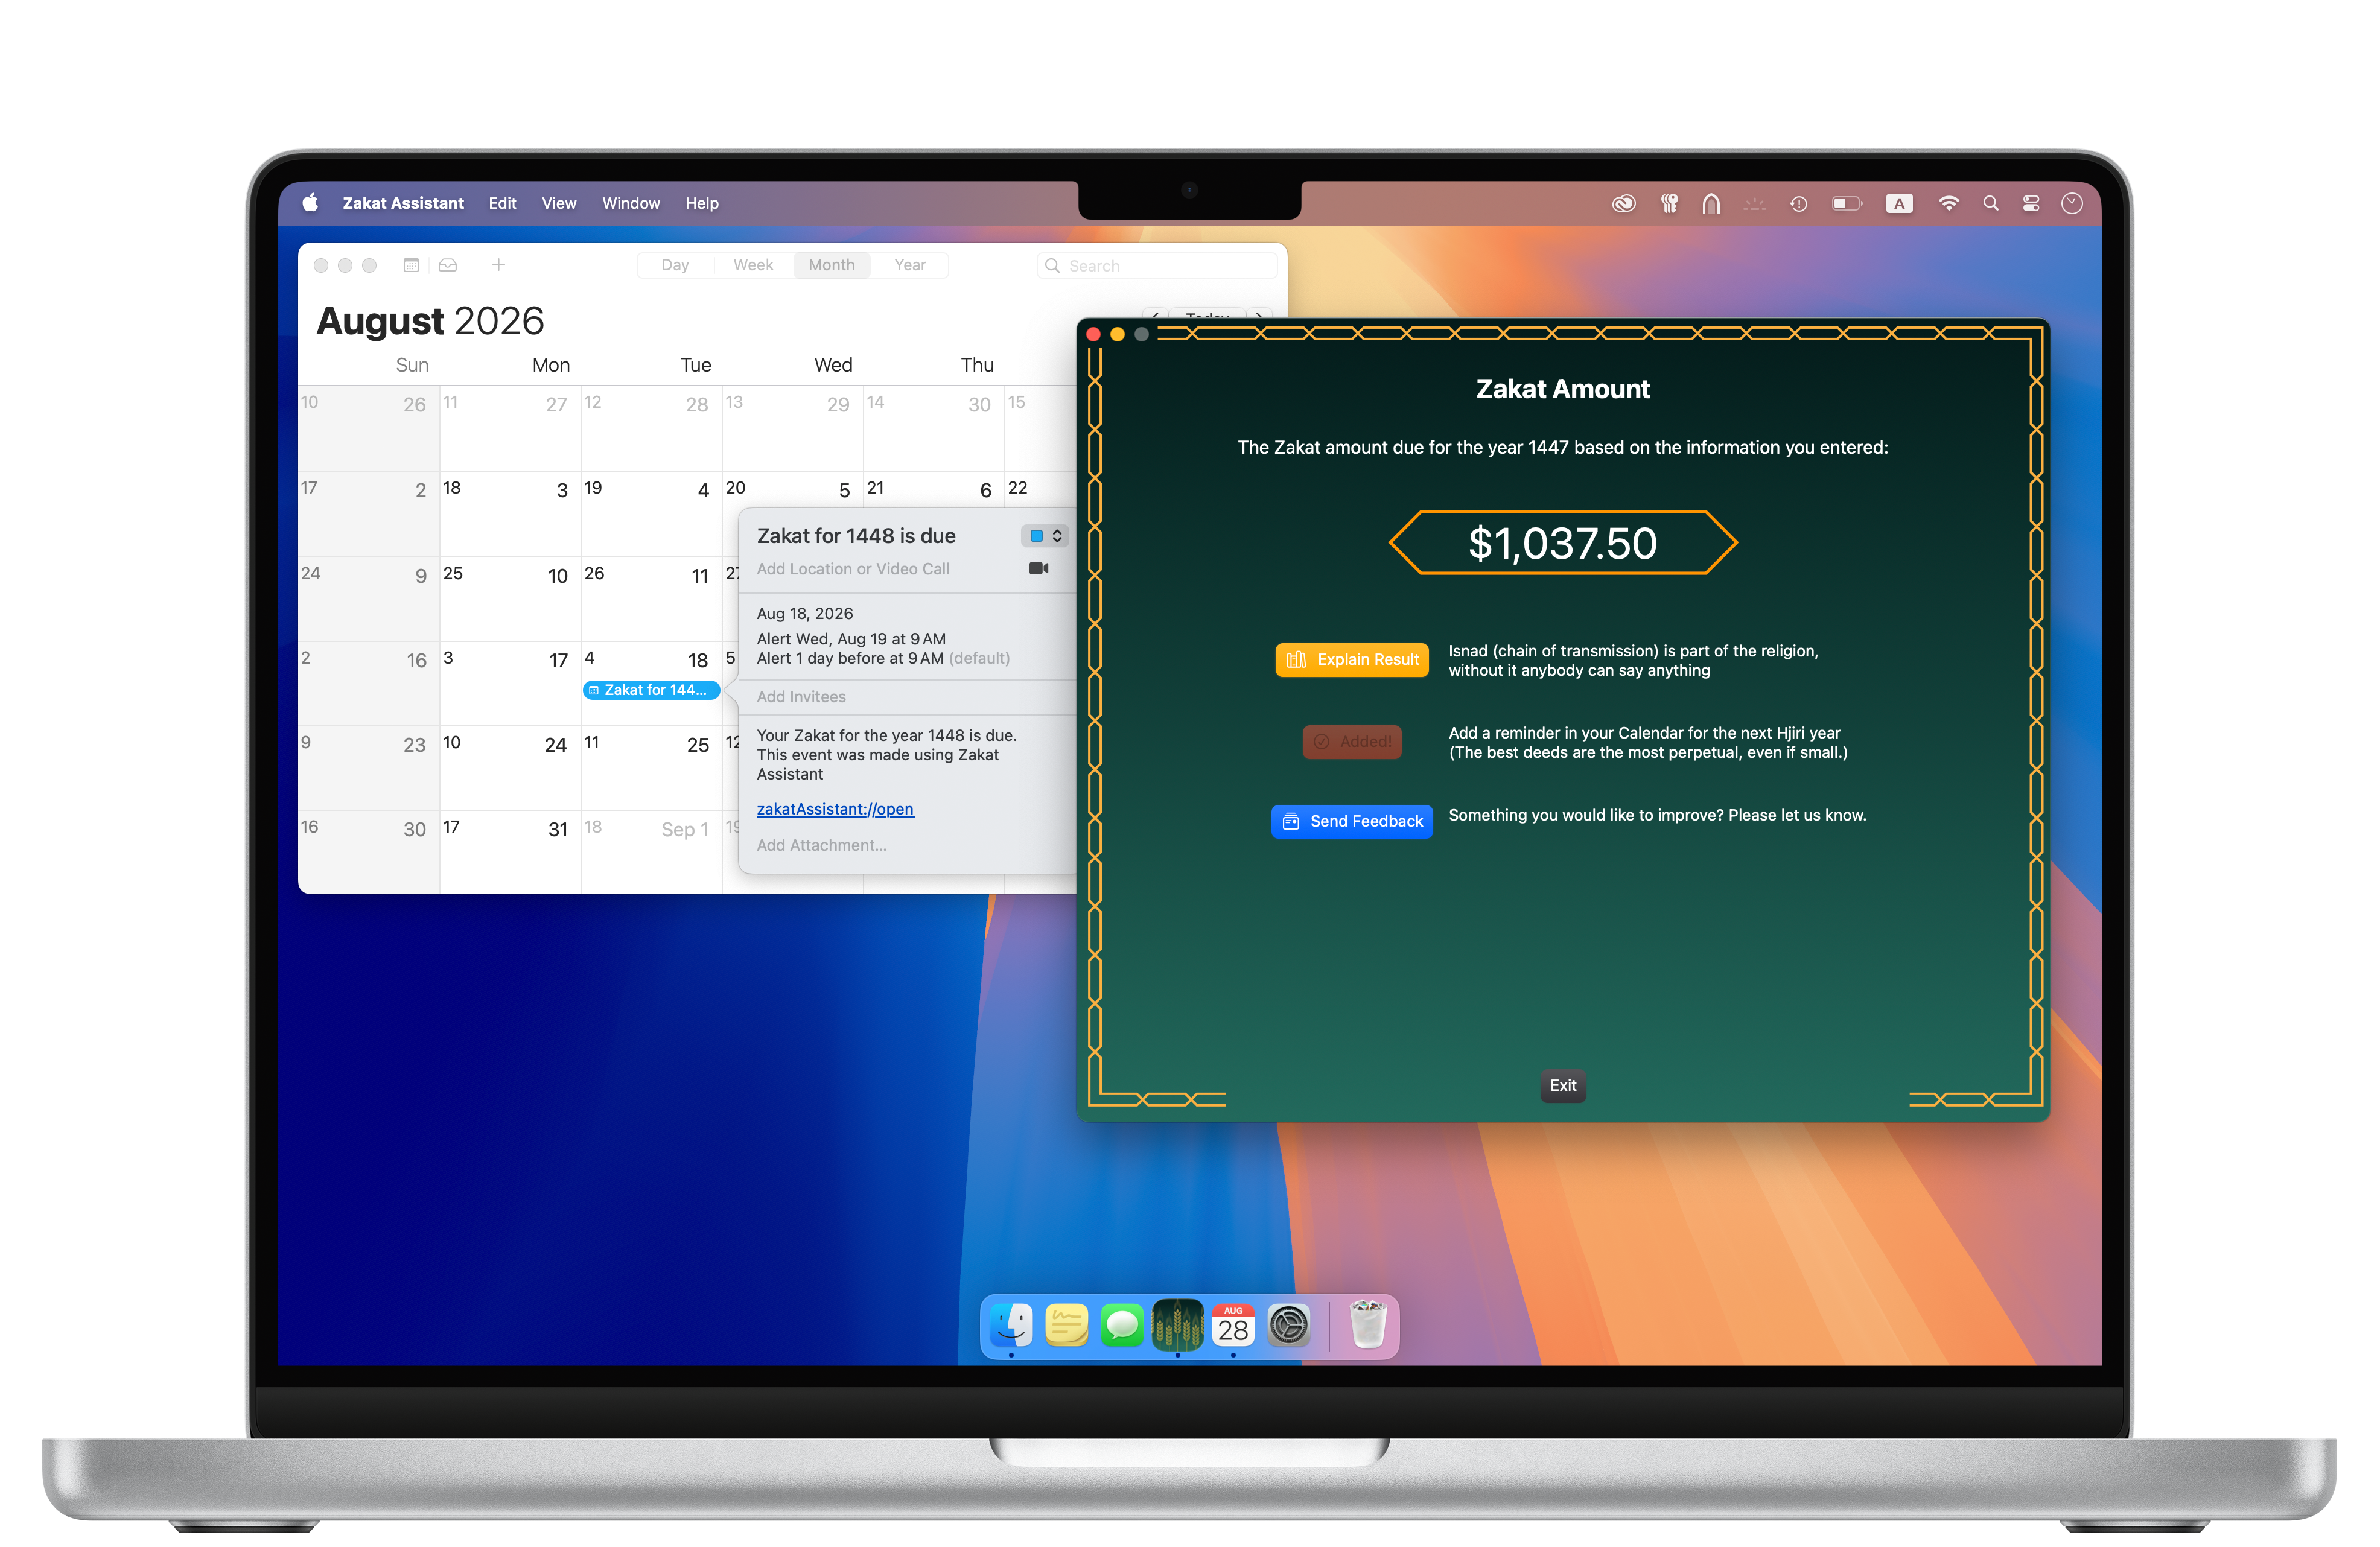Open Control Center toggles icon in menu bar

pyautogui.click(x=2030, y=204)
